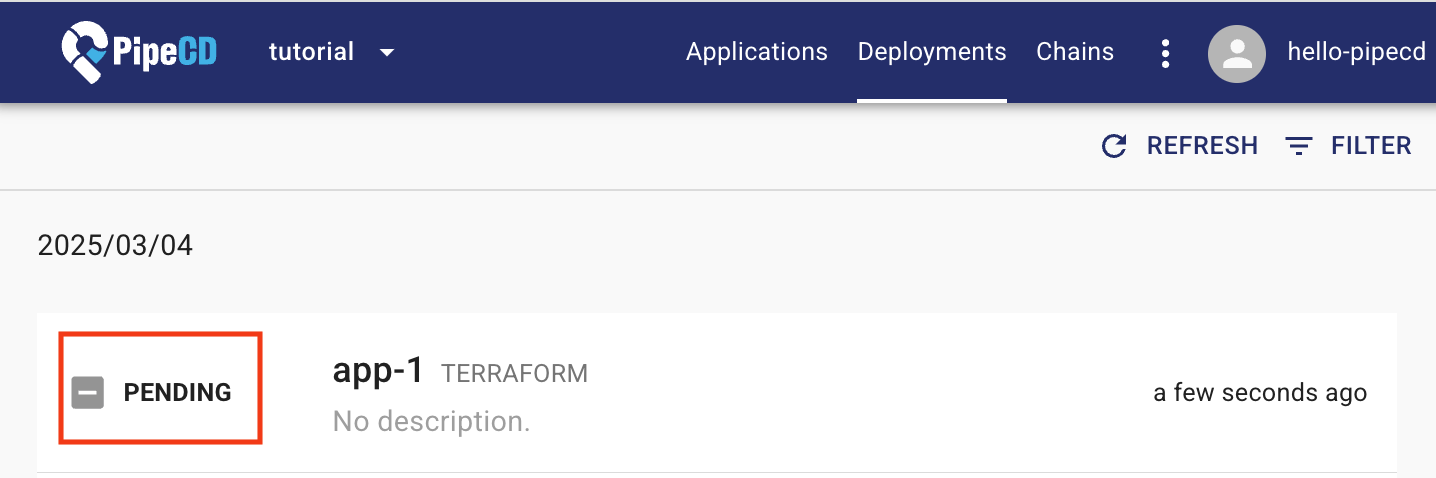Image resolution: width=1436 pixels, height=478 pixels.
Task: Open the app-1 deployment name
Action: 378,372
